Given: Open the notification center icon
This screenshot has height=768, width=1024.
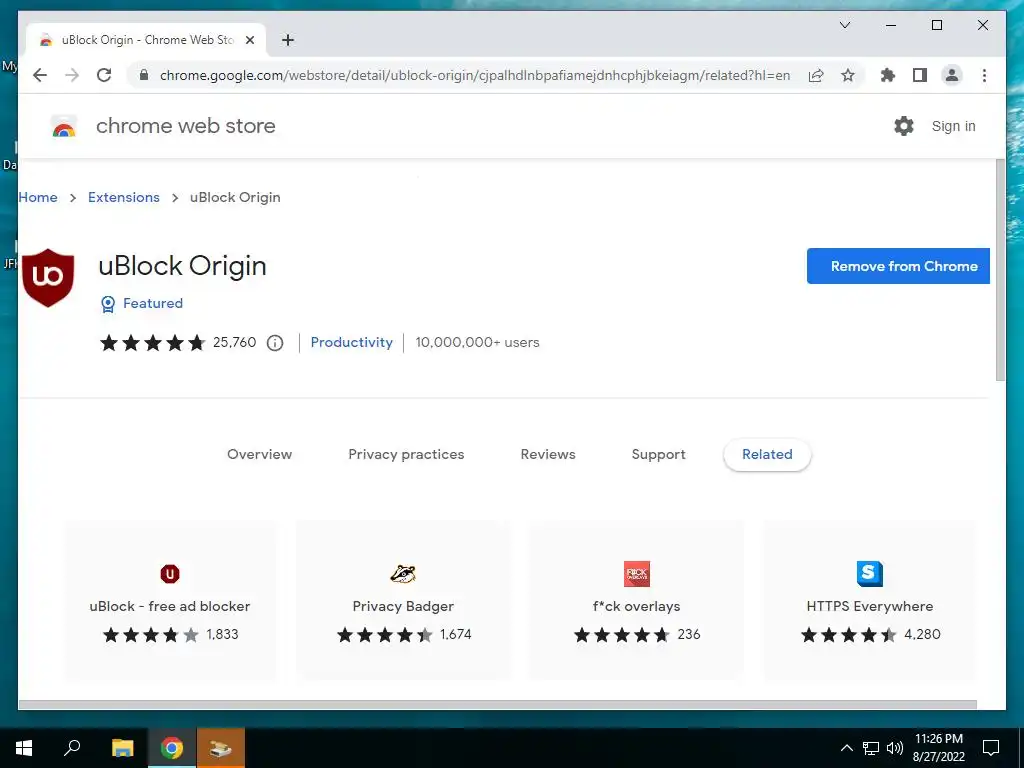Looking at the screenshot, I should click(991, 748).
